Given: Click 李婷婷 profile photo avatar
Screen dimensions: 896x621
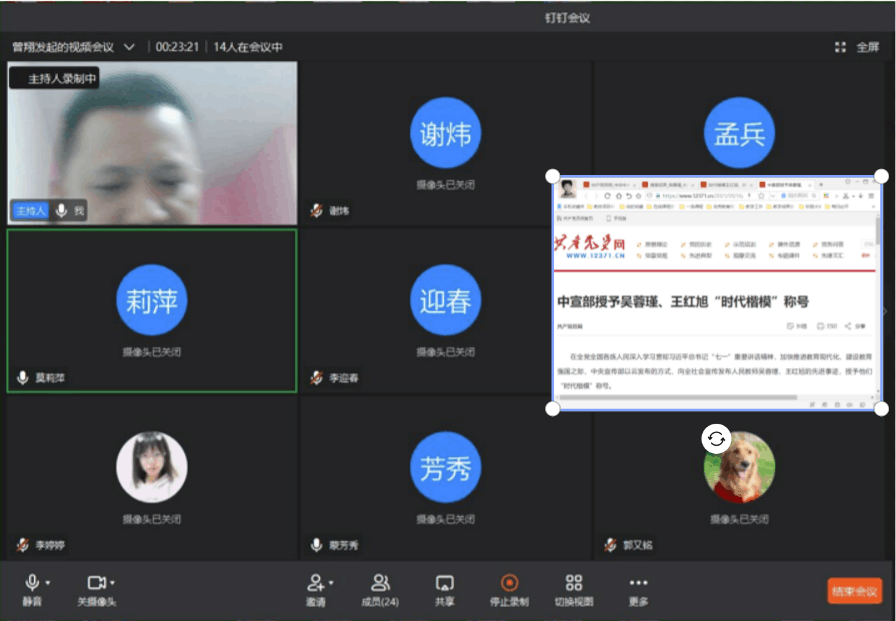Looking at the screenshot, I should (x=152, y=467).
